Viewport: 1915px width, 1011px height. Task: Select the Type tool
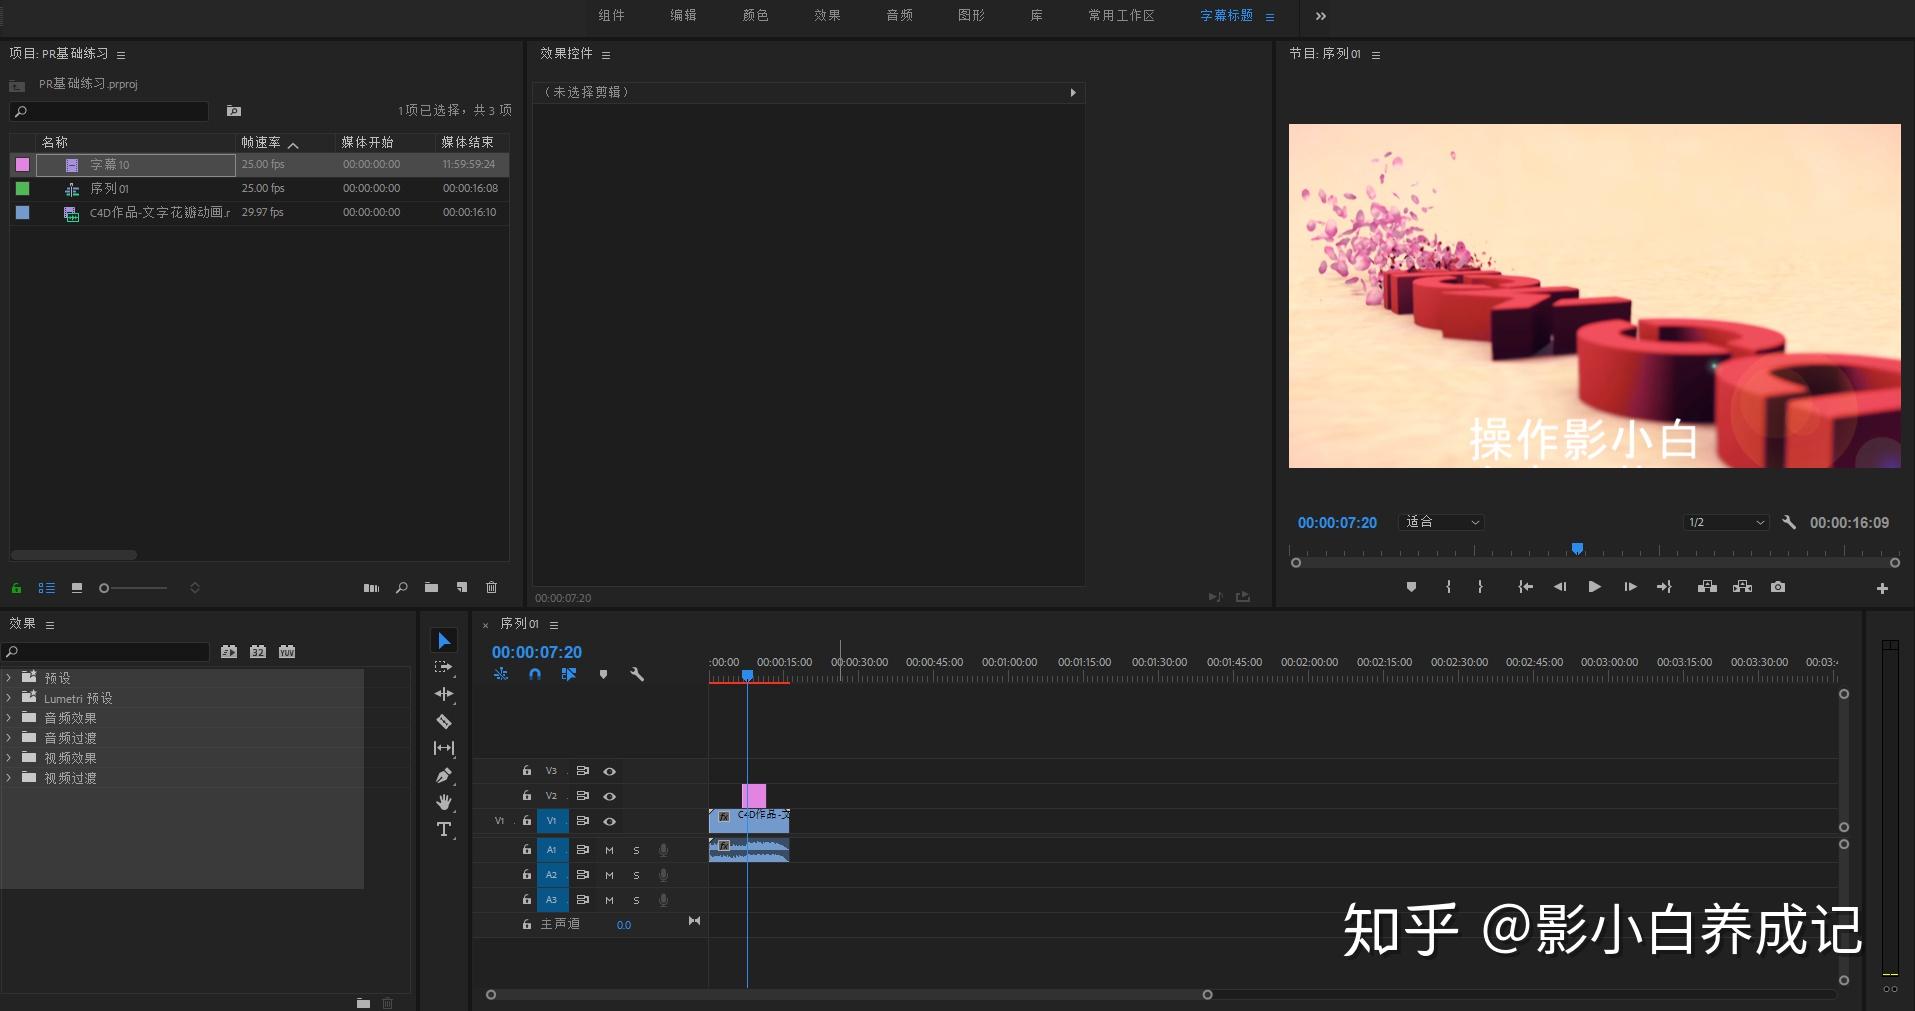tap(444, 829)
